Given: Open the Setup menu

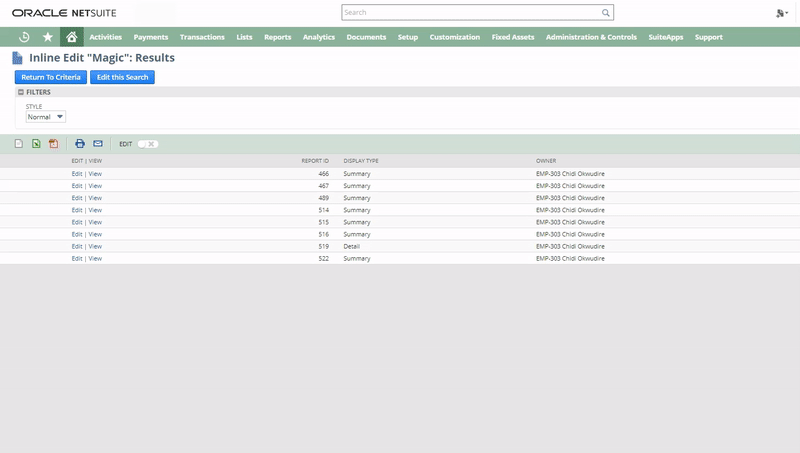Looking at the screenshot, I should click(x=408, y=37).
